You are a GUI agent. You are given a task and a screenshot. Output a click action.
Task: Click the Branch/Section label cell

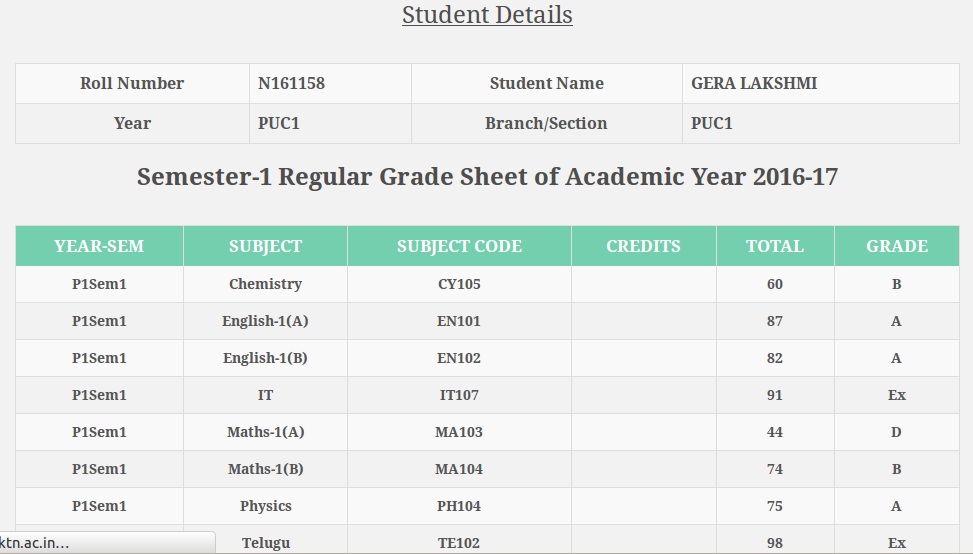pos(547,123)
